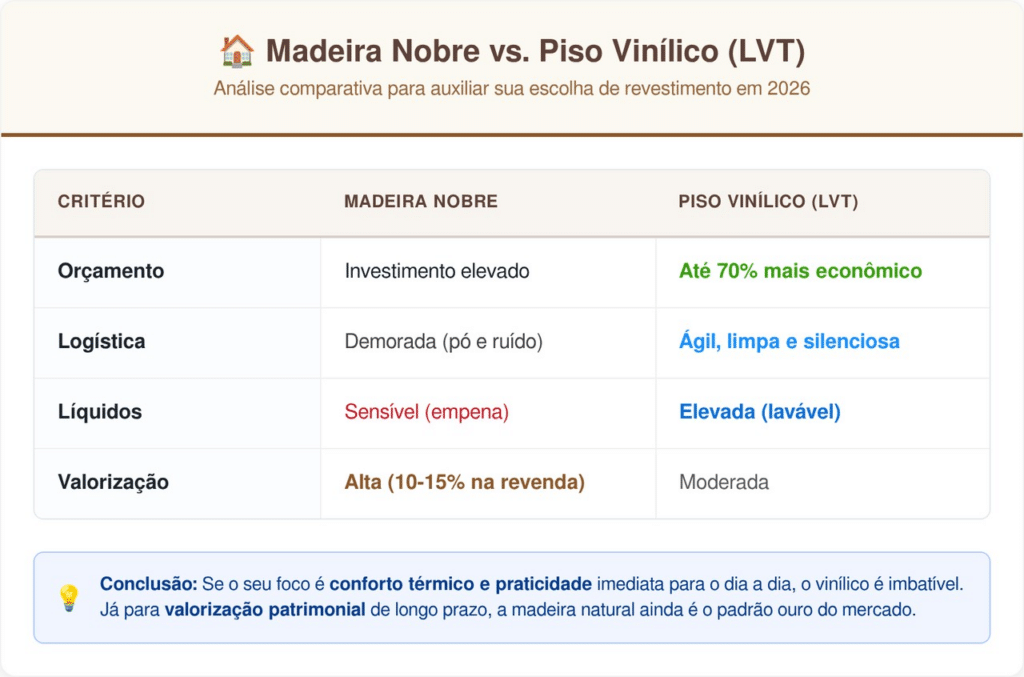Image resolution: width=1024 pixels, height=677 pixels.
Task: Click the Investimento elevado cell
Action: [437, 271]
